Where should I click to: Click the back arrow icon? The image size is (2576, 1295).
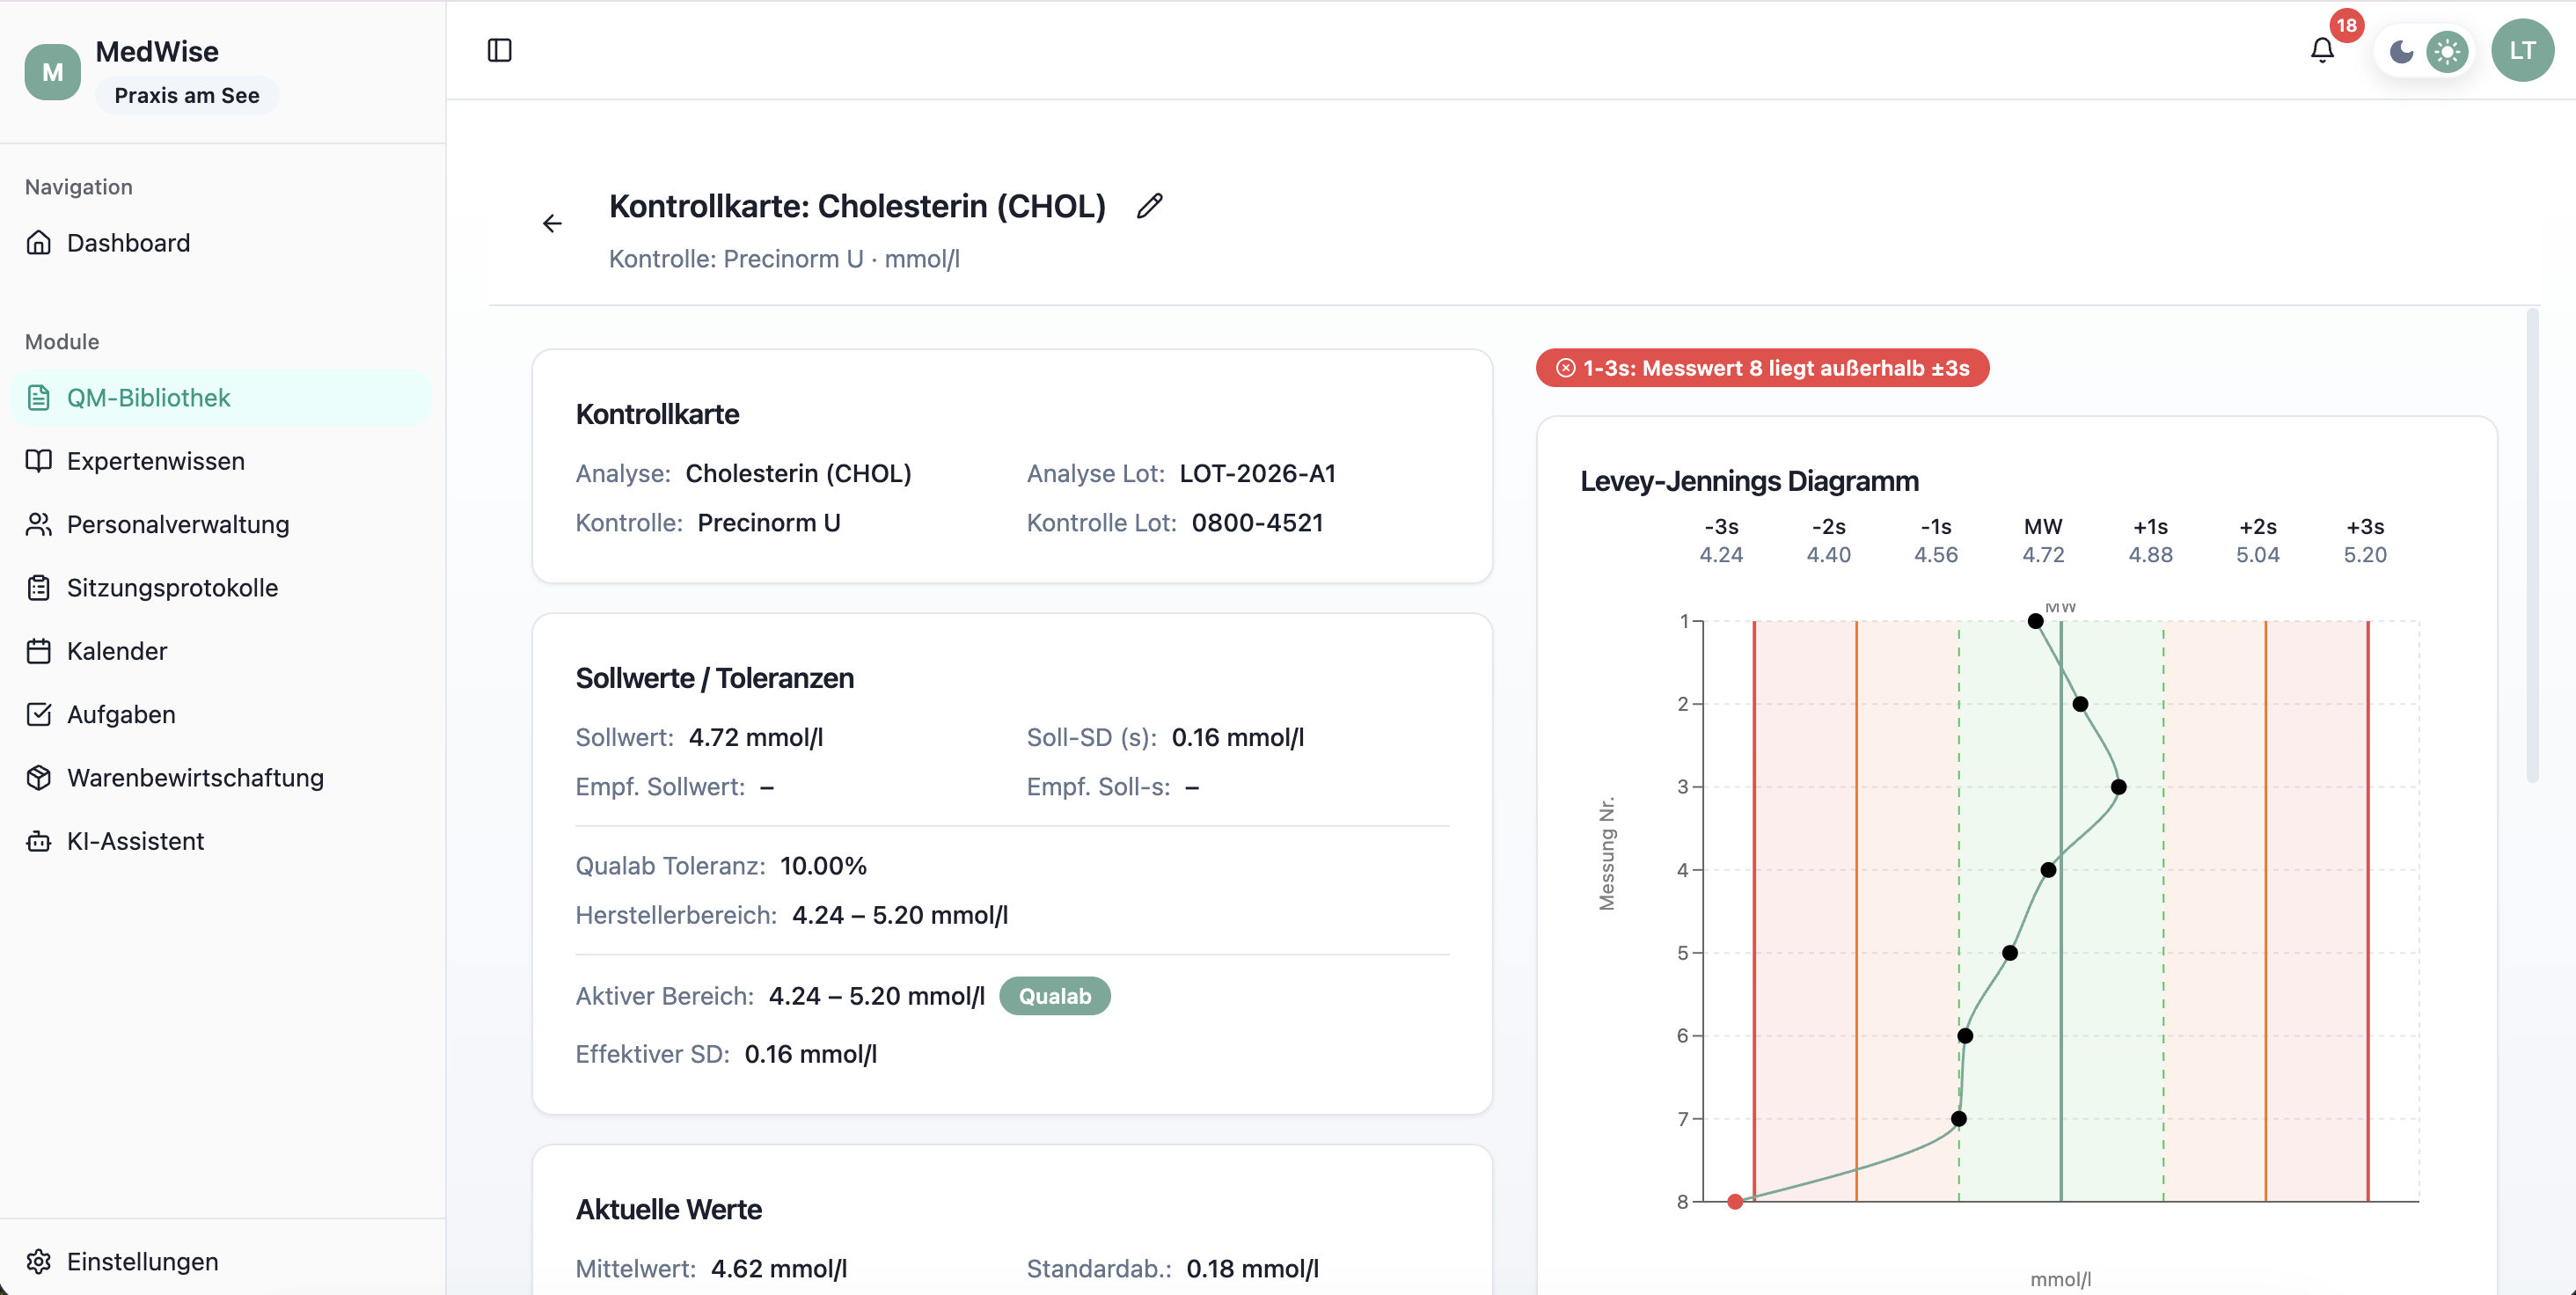552,223
